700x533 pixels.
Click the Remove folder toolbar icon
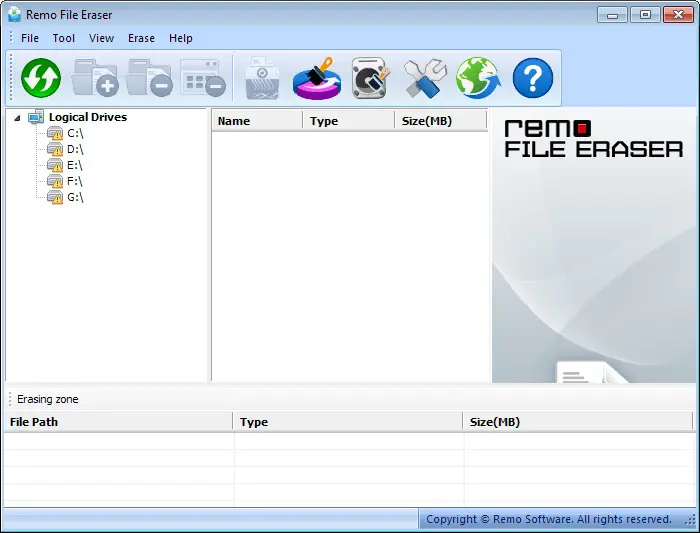coord(149,78)
